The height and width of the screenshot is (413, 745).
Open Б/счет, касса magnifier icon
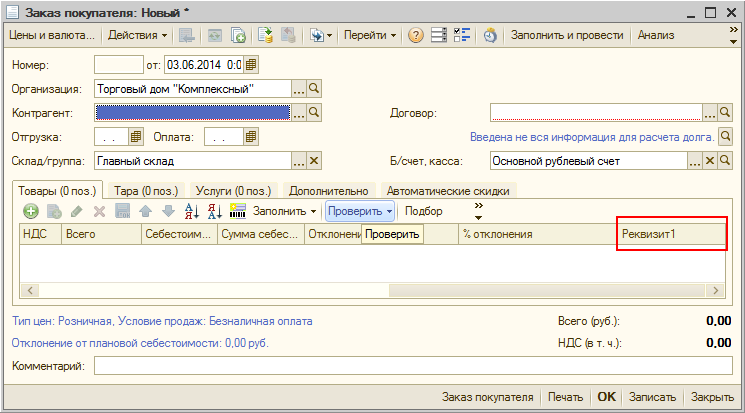coord(725,161)
